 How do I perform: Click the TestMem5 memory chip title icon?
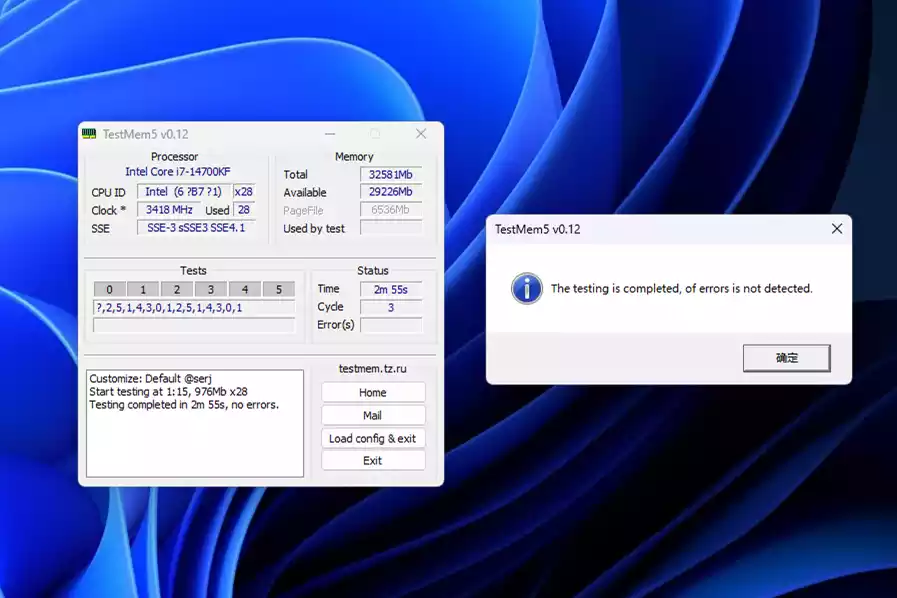89,134
